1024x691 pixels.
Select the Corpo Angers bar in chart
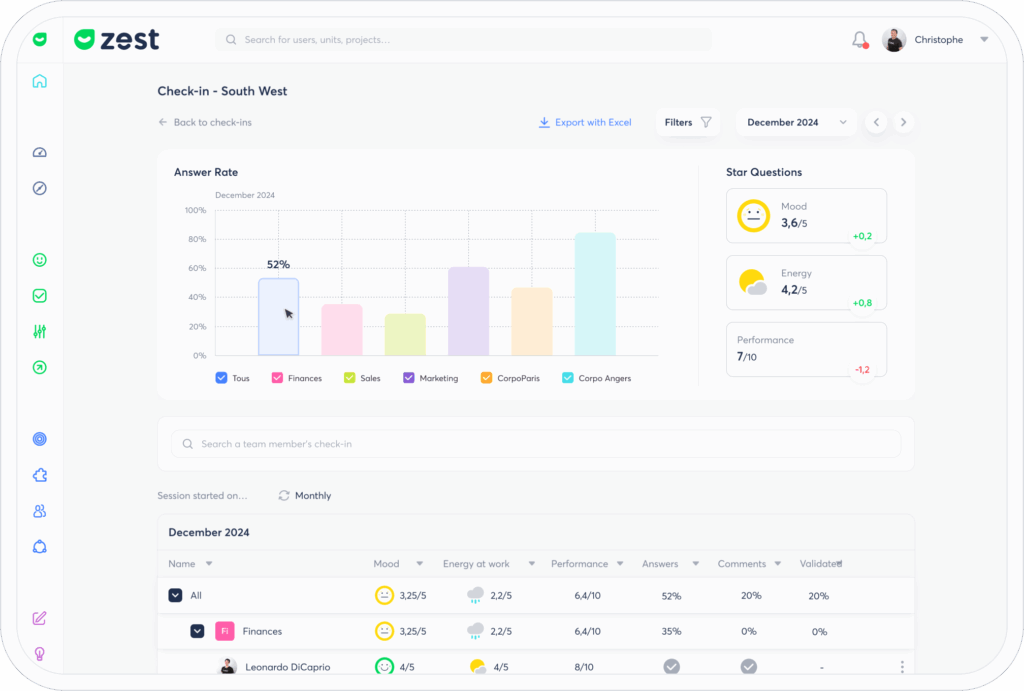pos(595,294)
